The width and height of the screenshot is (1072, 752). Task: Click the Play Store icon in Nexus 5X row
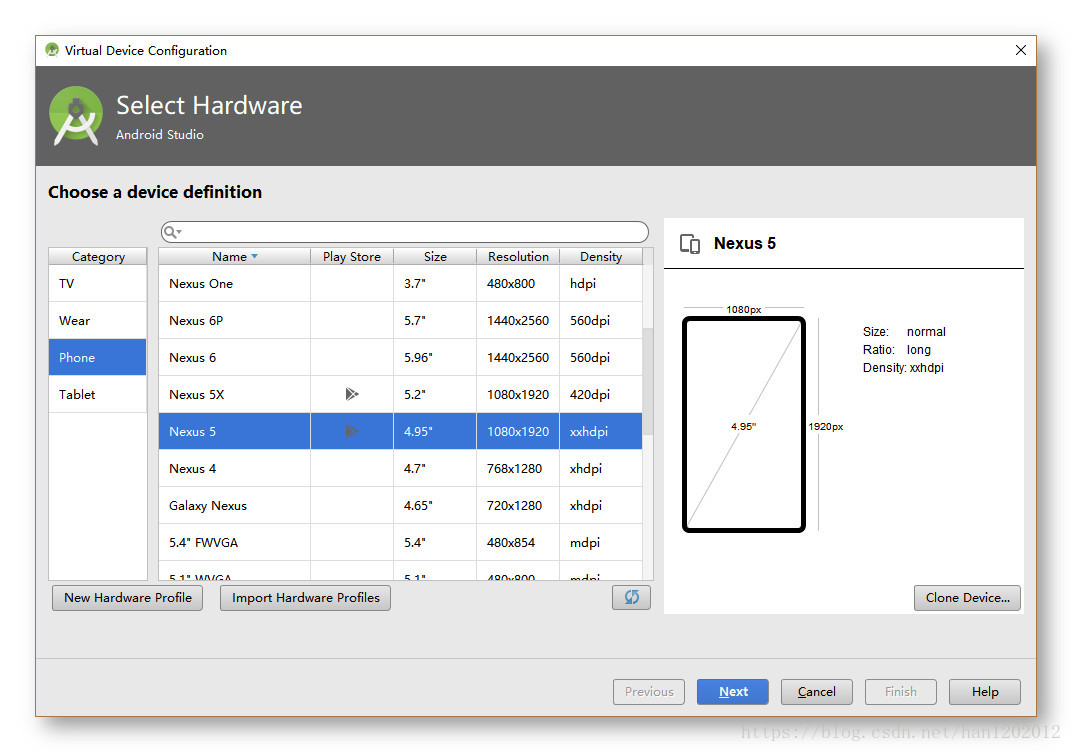351,394
